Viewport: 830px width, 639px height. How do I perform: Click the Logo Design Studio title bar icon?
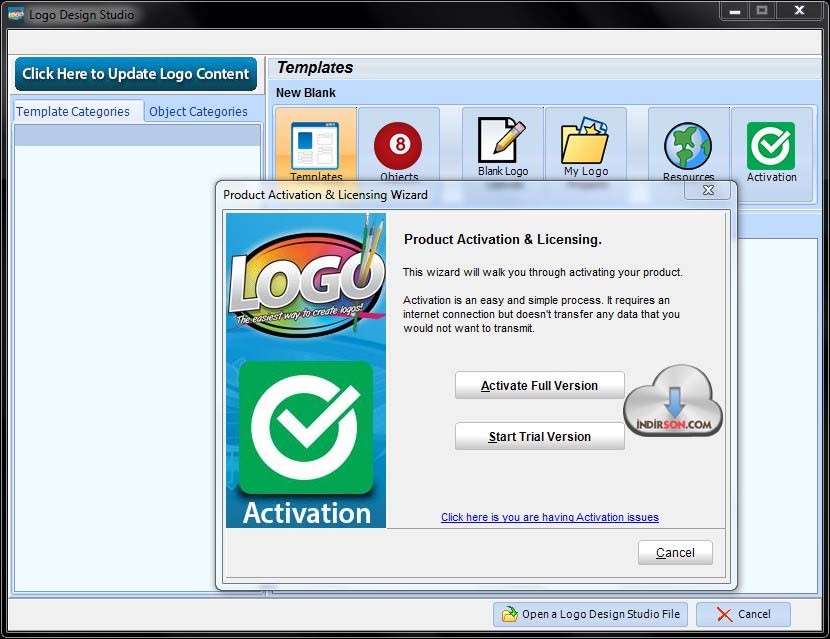pos(16,14)
